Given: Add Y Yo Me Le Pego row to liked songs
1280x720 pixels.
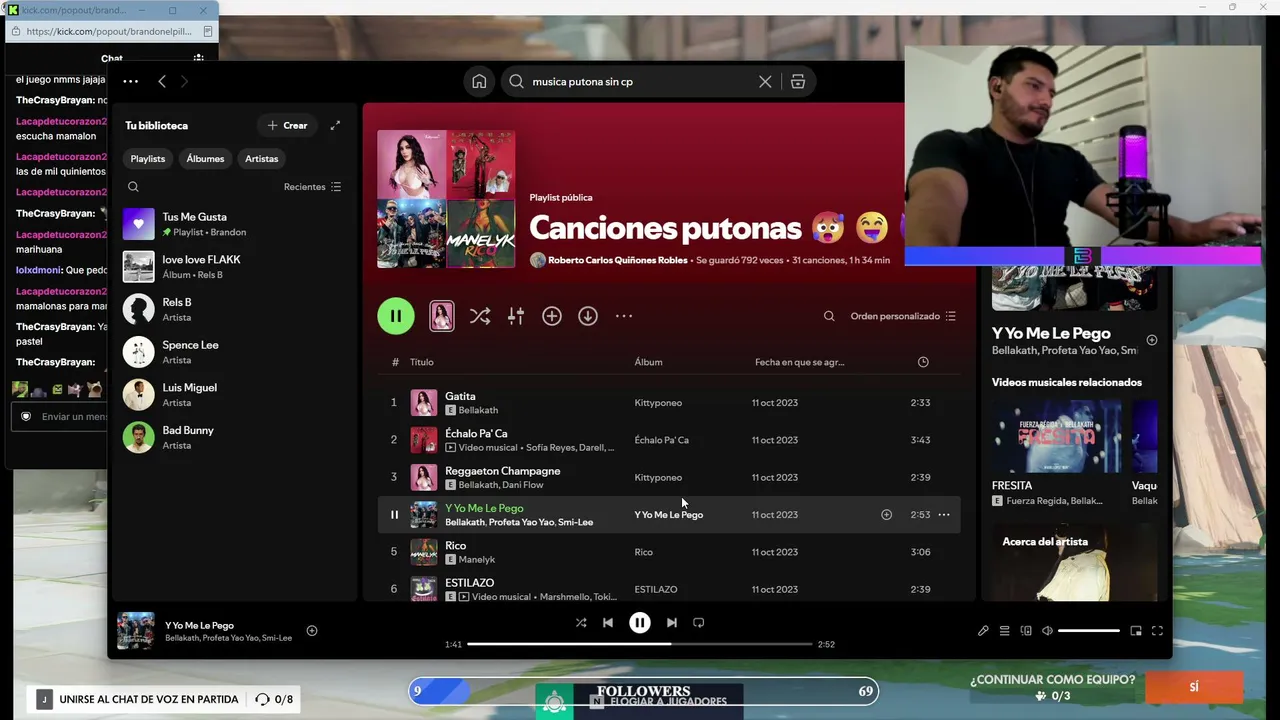Looking at the screenshot, I should [886, 515].
